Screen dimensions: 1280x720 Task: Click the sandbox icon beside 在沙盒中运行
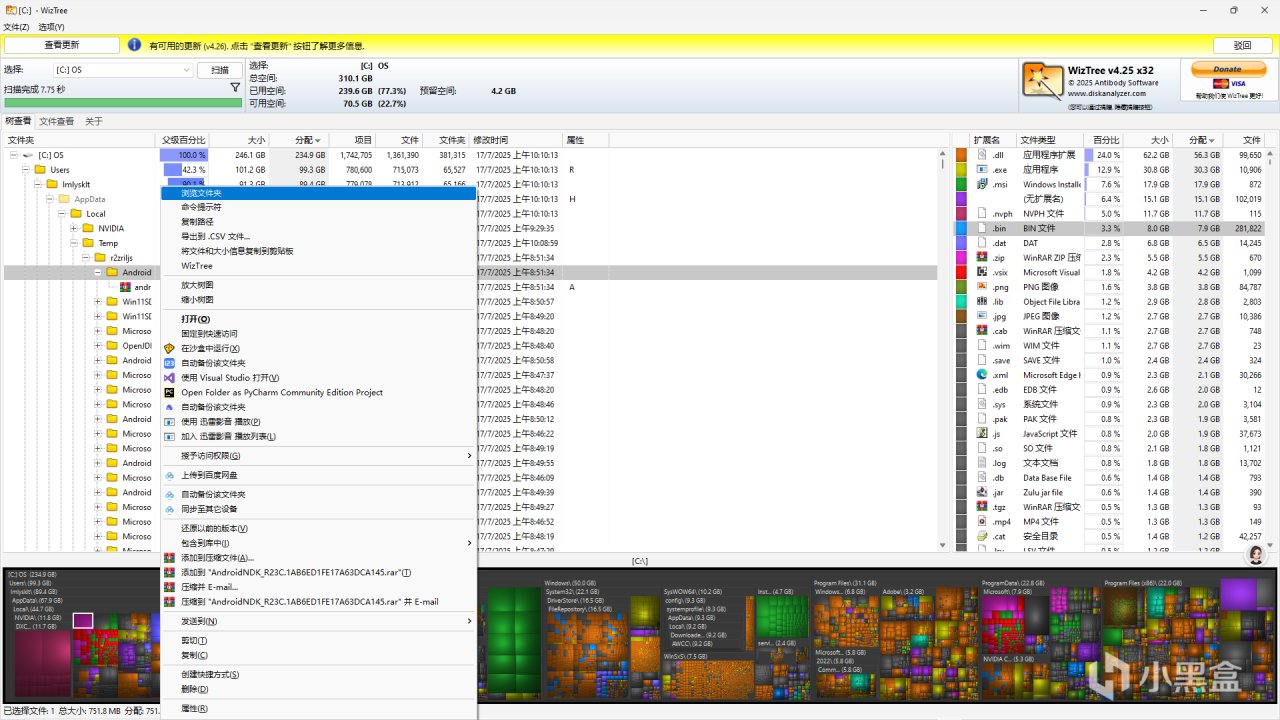(x=169, y=348)
